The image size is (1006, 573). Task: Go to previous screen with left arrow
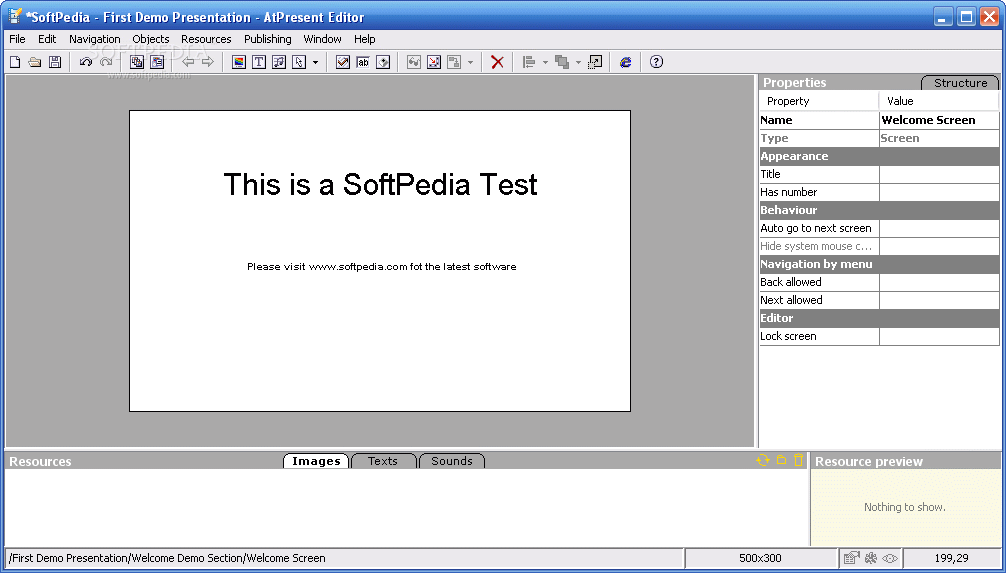(x=188, y=62)
